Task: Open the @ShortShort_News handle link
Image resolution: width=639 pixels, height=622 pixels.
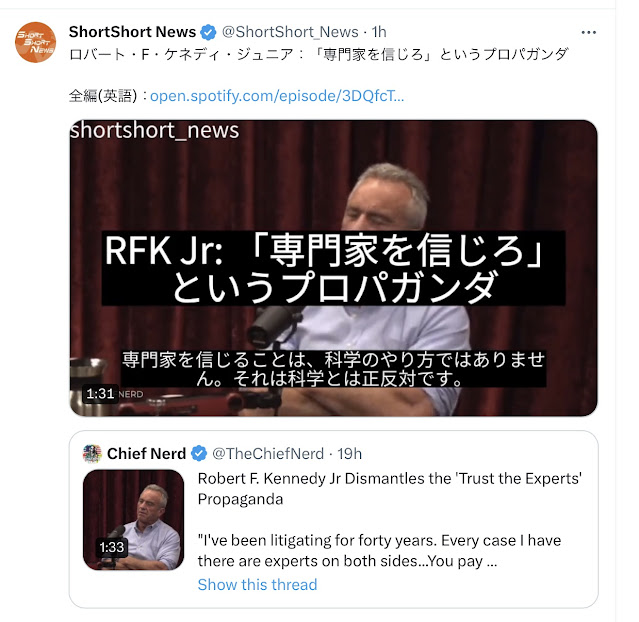Action: 290,32
